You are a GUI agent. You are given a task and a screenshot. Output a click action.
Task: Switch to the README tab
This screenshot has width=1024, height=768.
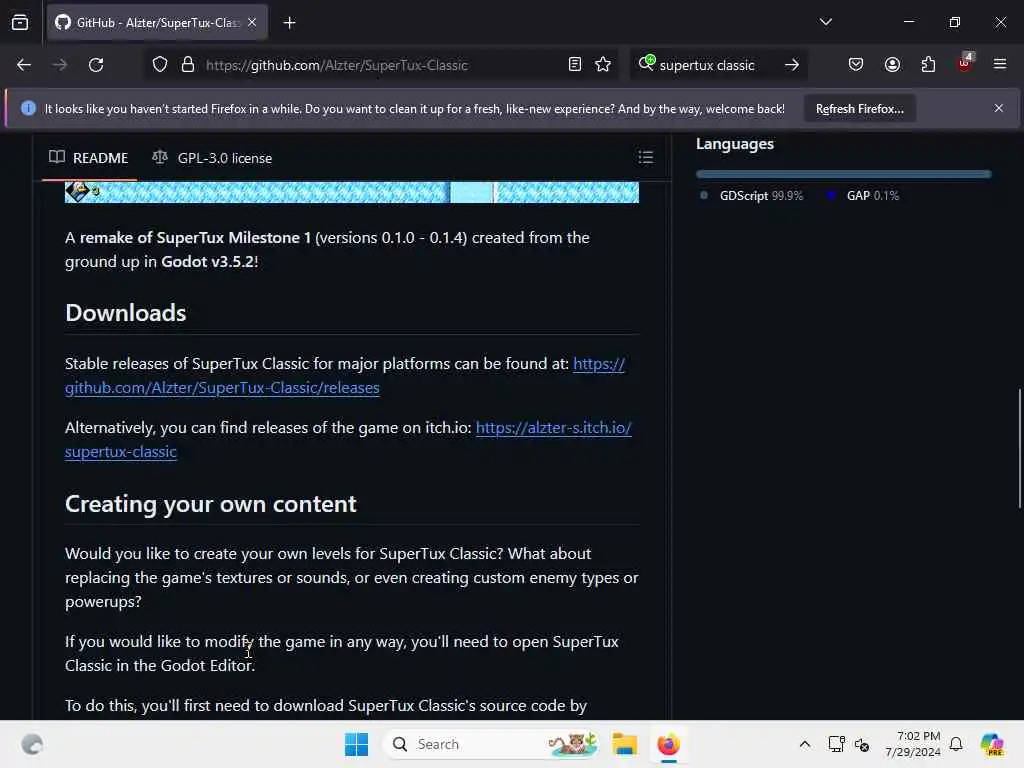pos(89,158)
